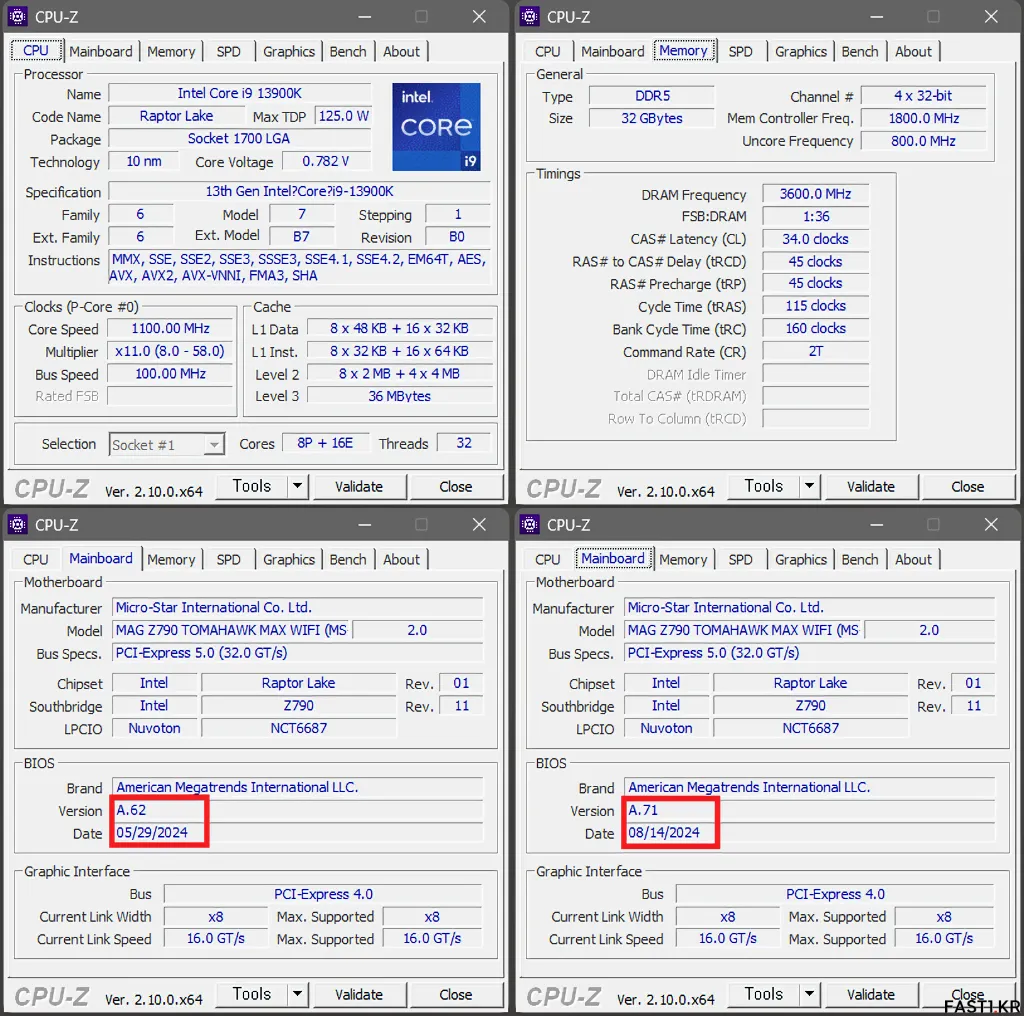Click BIOS Date 05/29/2024 field
The image size is (1024, 1016).
pos(298,833)
